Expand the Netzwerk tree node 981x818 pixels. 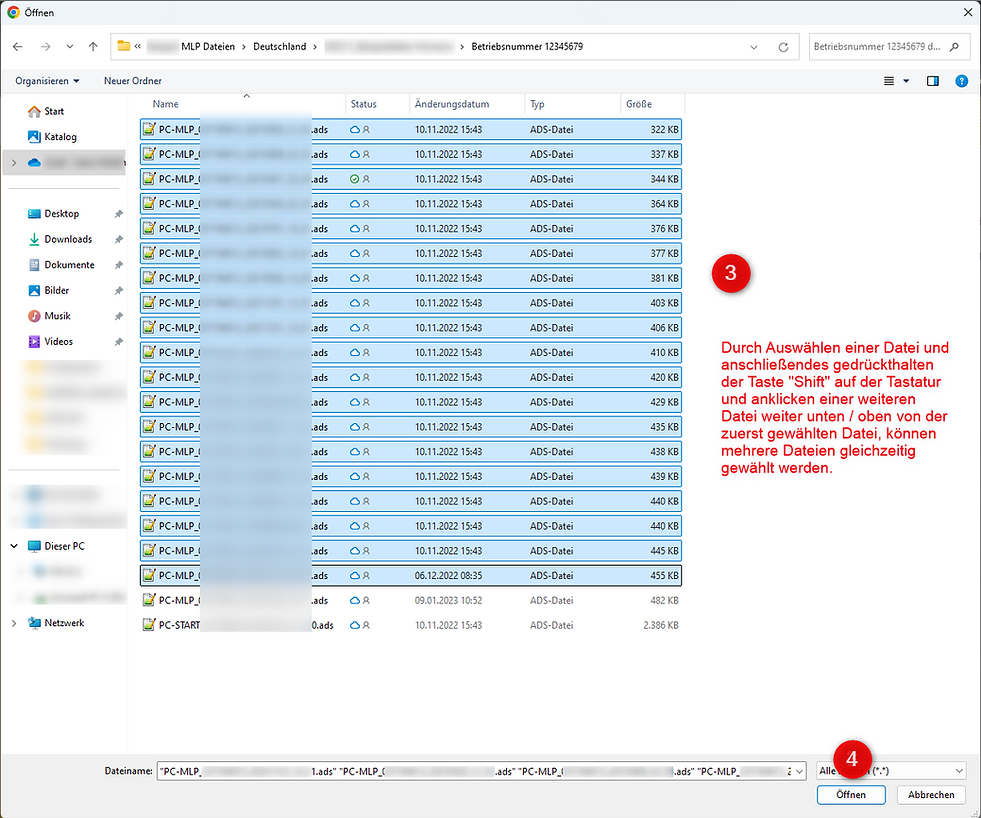pos(14,623)
